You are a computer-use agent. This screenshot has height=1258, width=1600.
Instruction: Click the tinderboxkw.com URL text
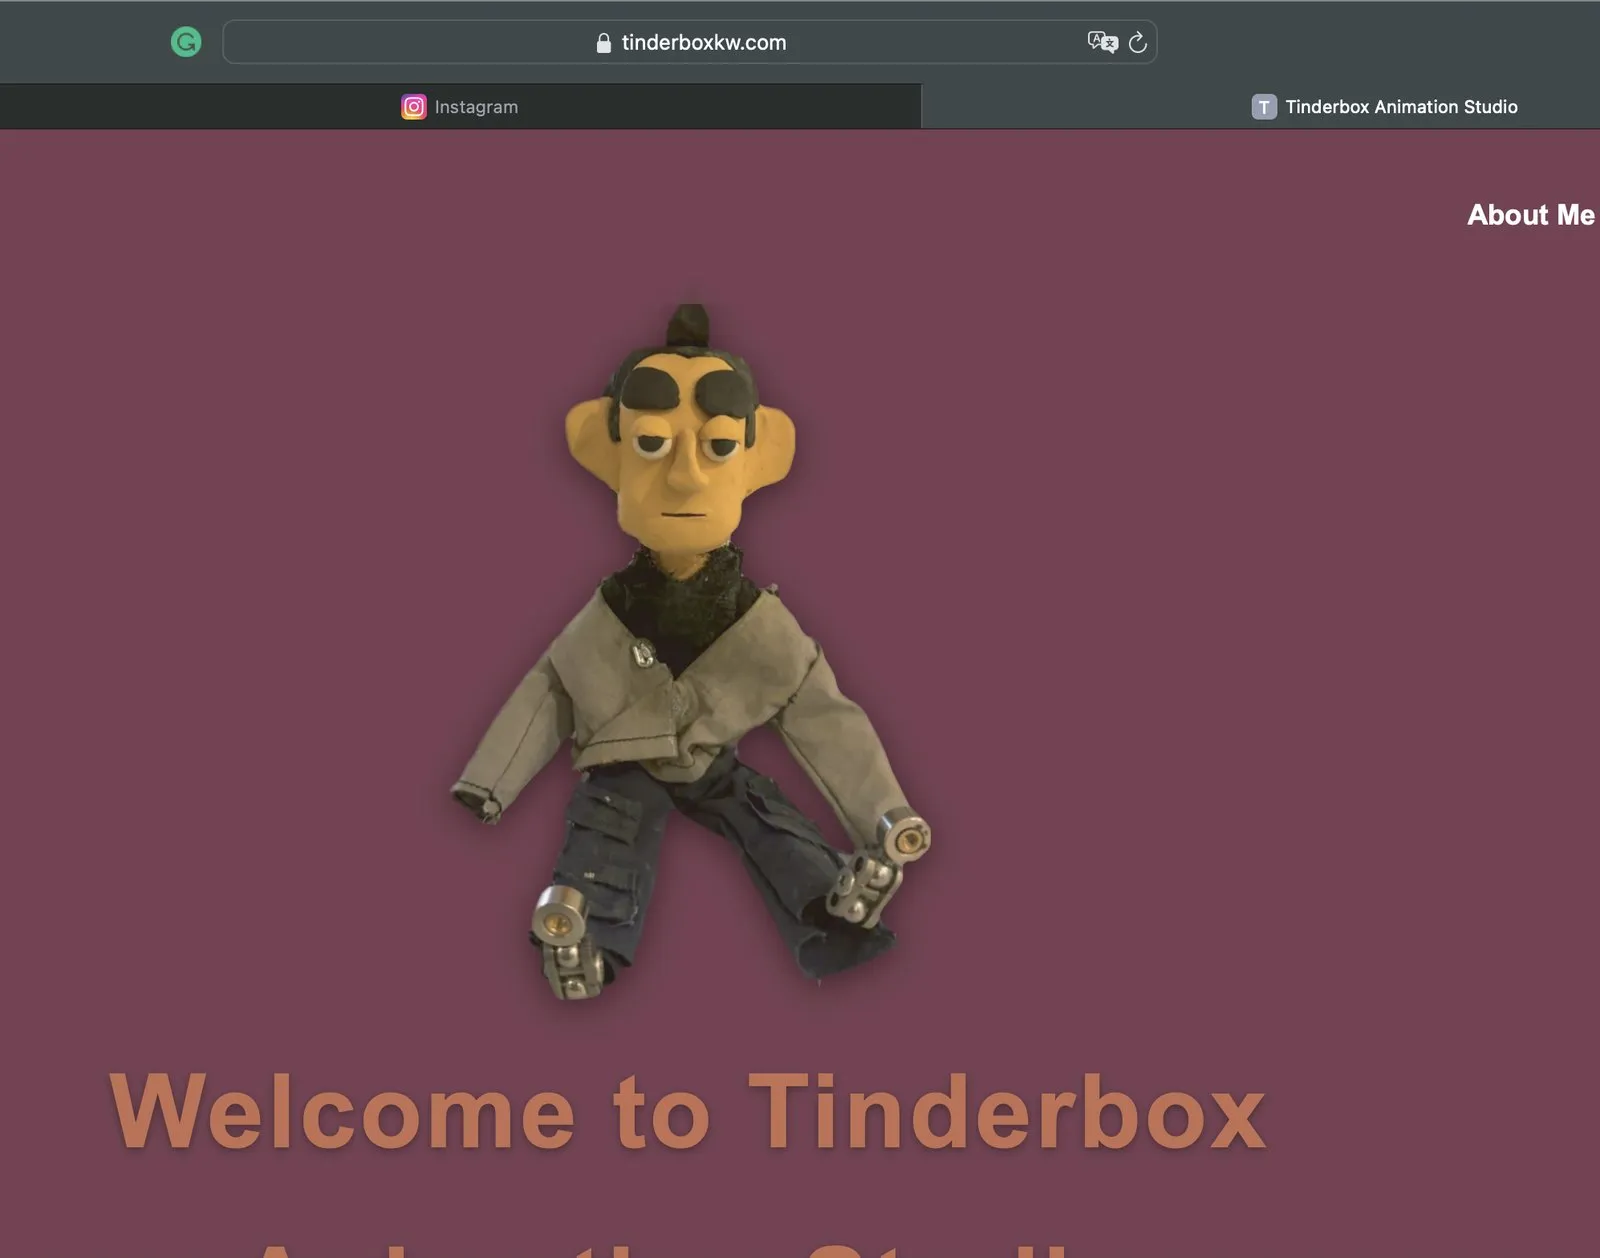pyautogui.click(x=704, y=43)
